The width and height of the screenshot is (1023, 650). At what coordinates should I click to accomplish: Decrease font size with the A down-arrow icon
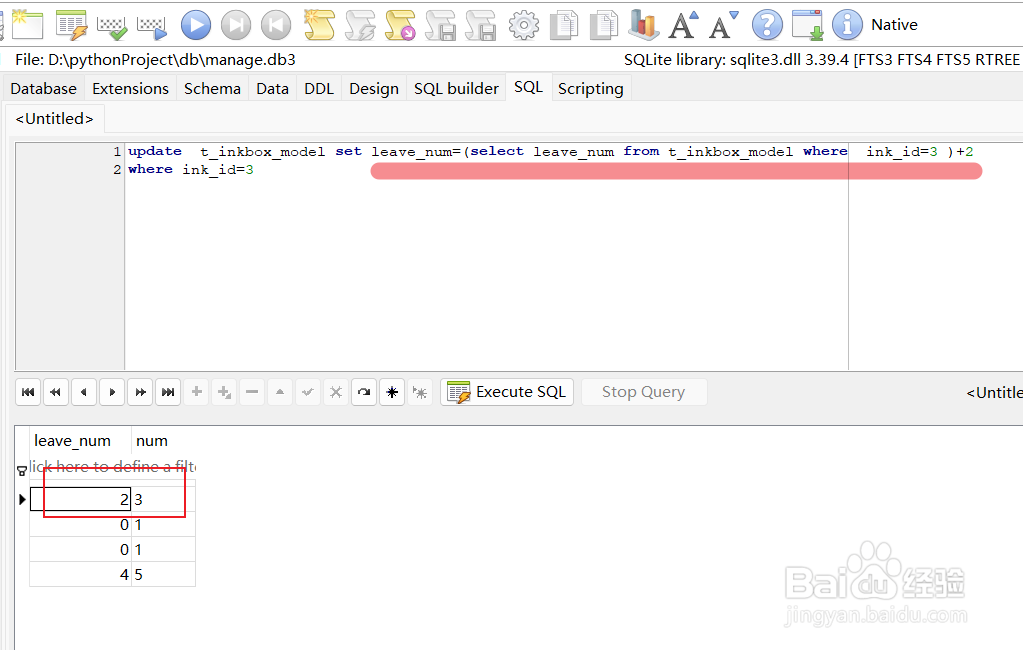pyautogui.click(x=724, y=25)
